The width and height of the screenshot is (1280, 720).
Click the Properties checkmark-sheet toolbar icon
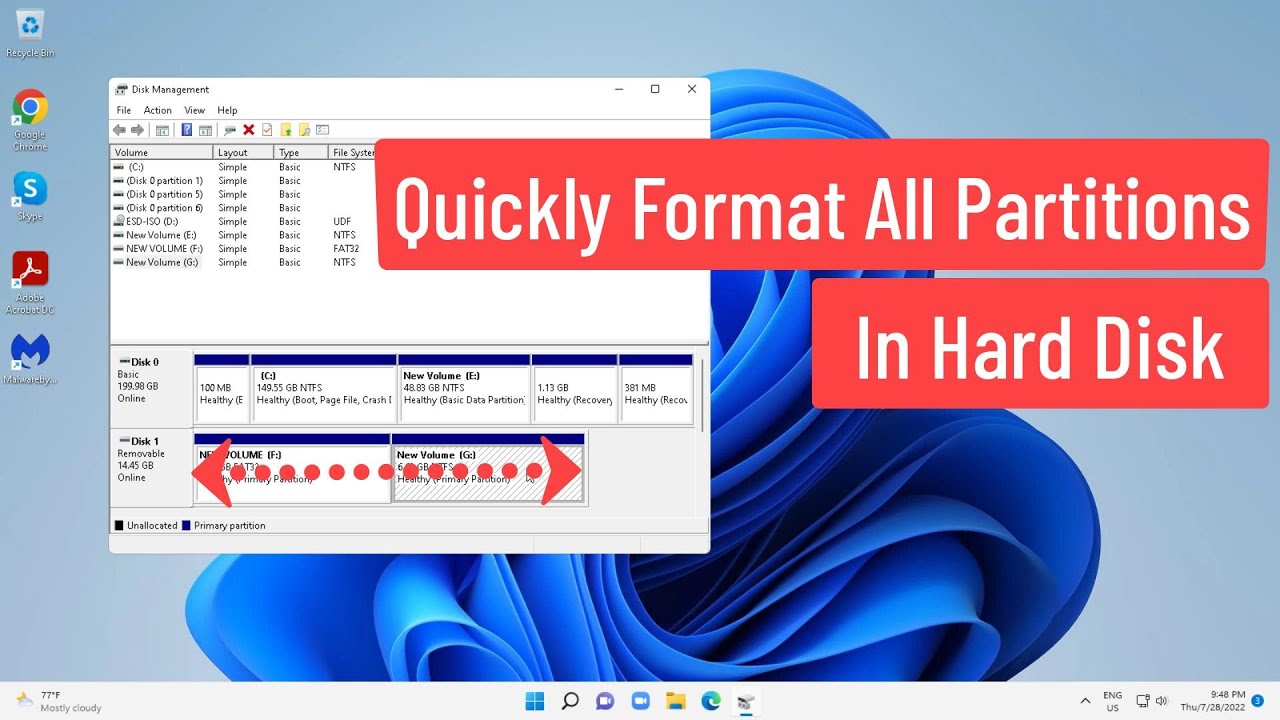tap(267, 130)
